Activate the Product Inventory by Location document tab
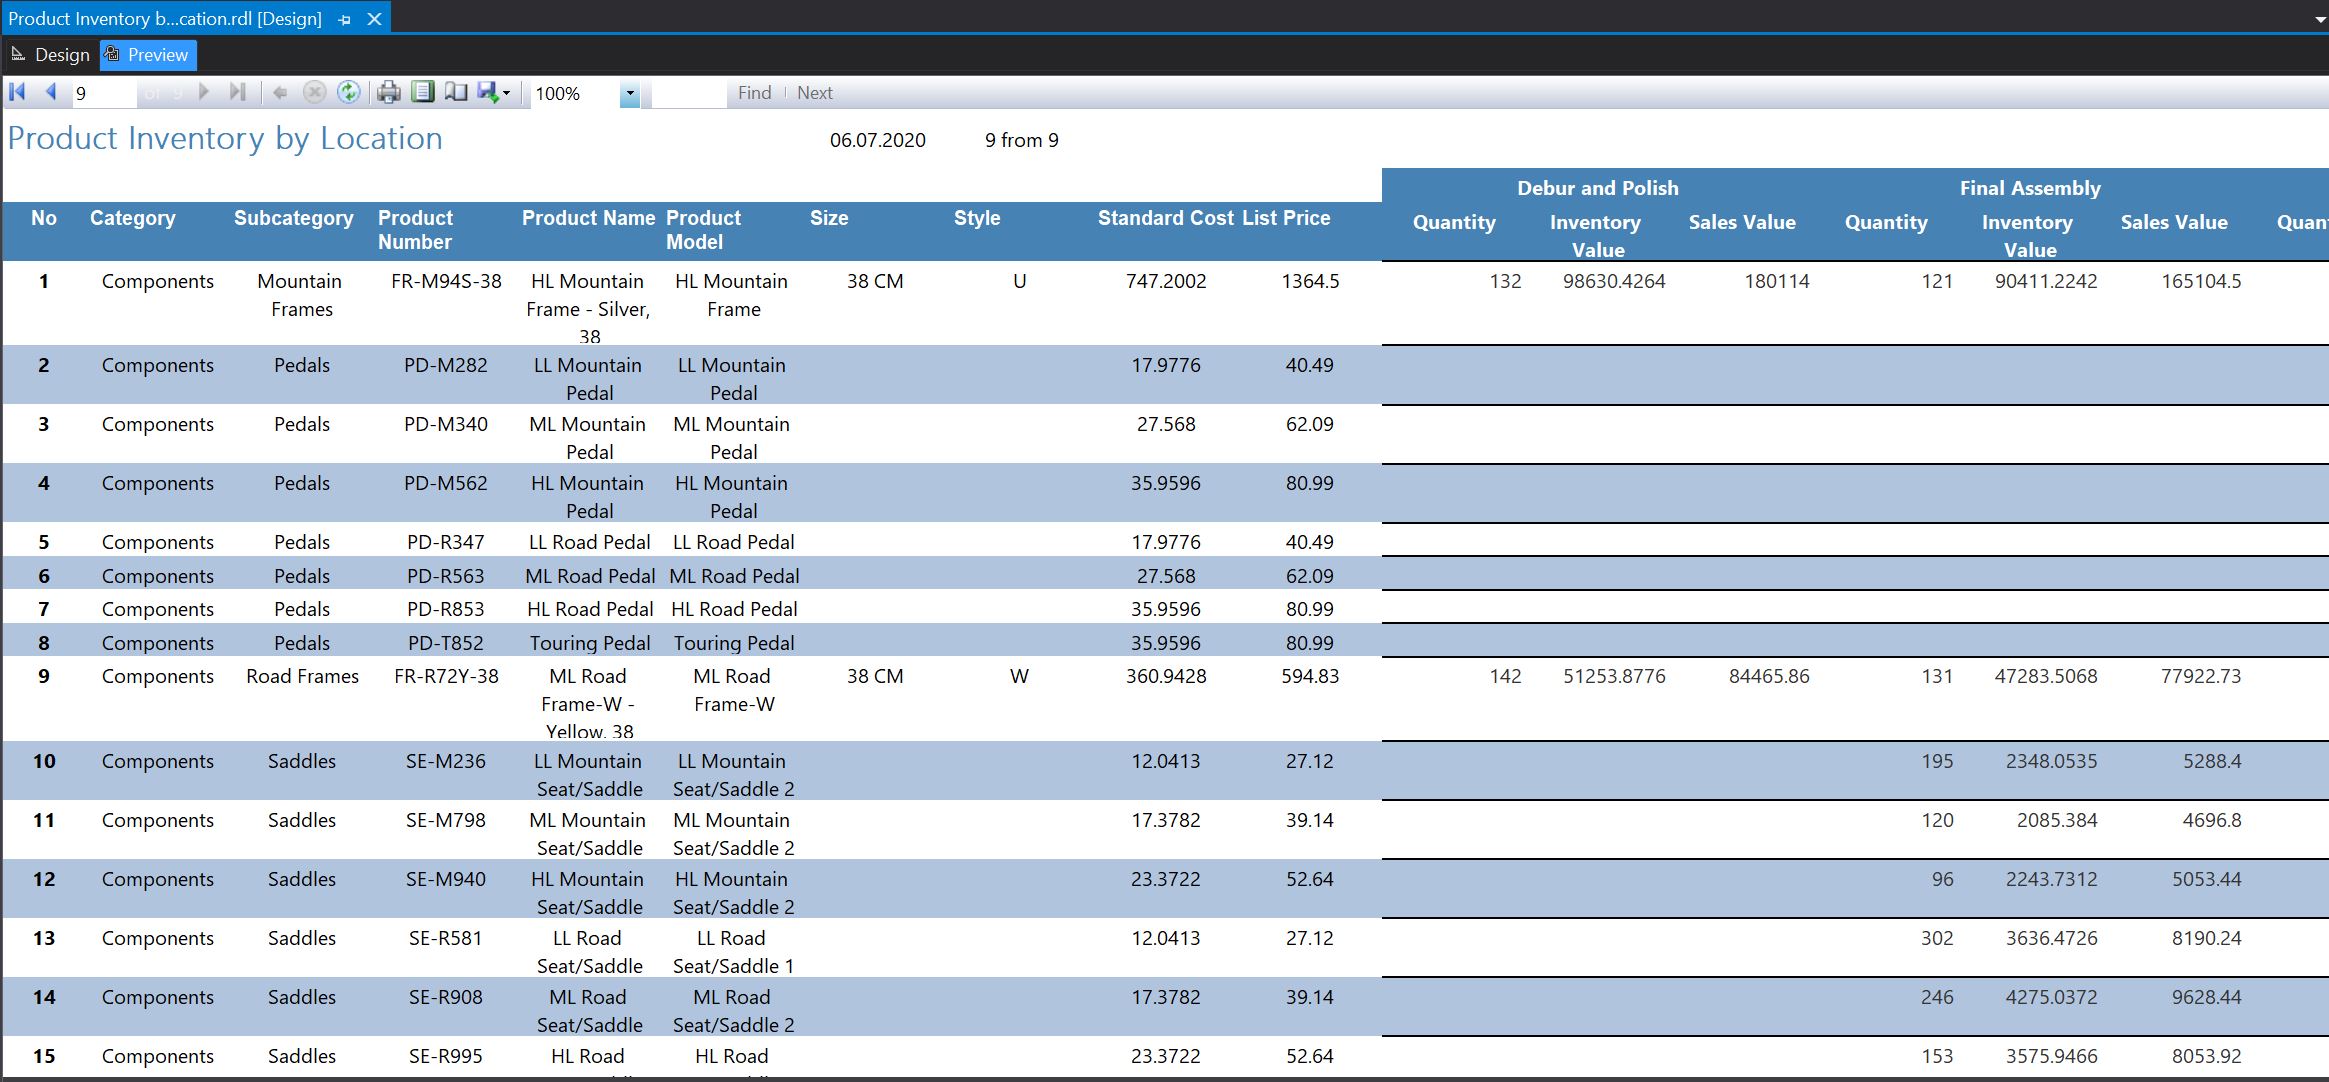This screenshot has height=1082, width=2329. pyautogui.click(x=165, y=18)
